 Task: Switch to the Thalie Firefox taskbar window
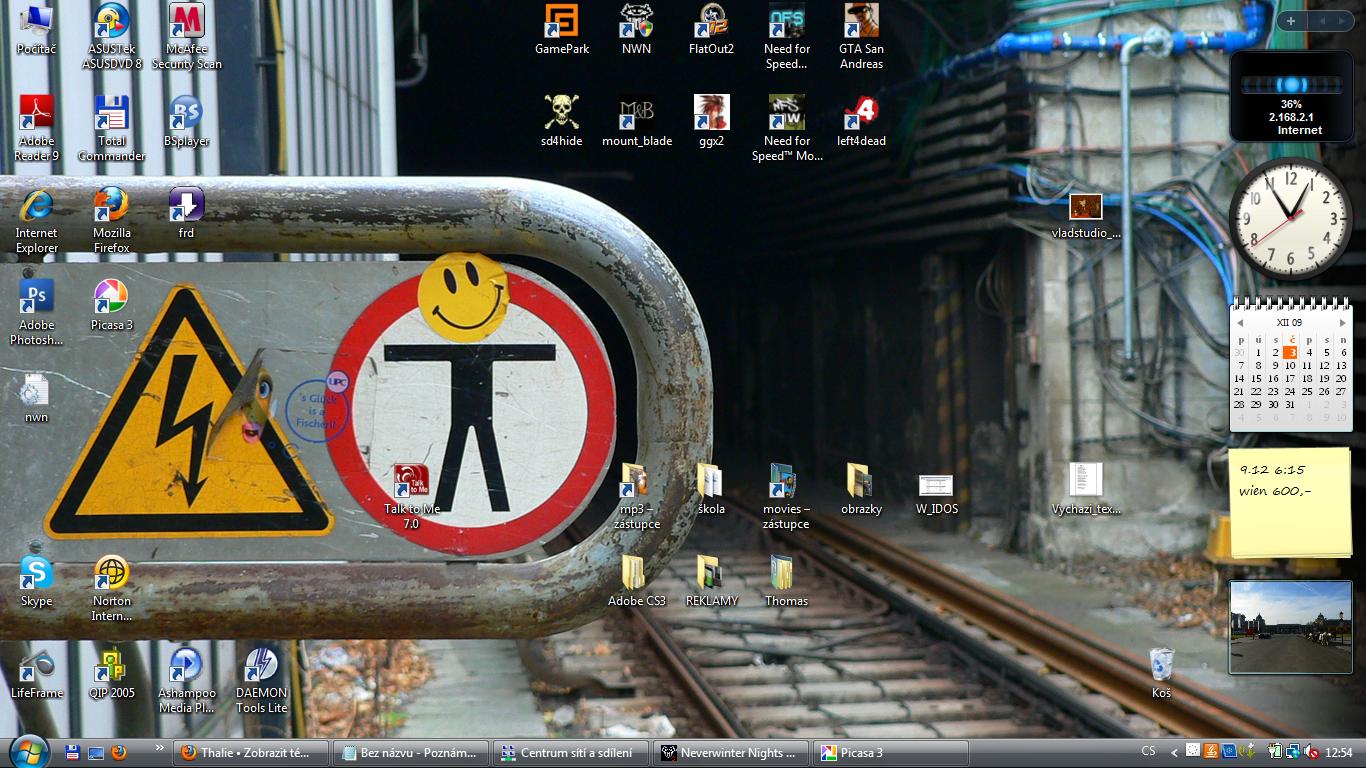point(252,753)
